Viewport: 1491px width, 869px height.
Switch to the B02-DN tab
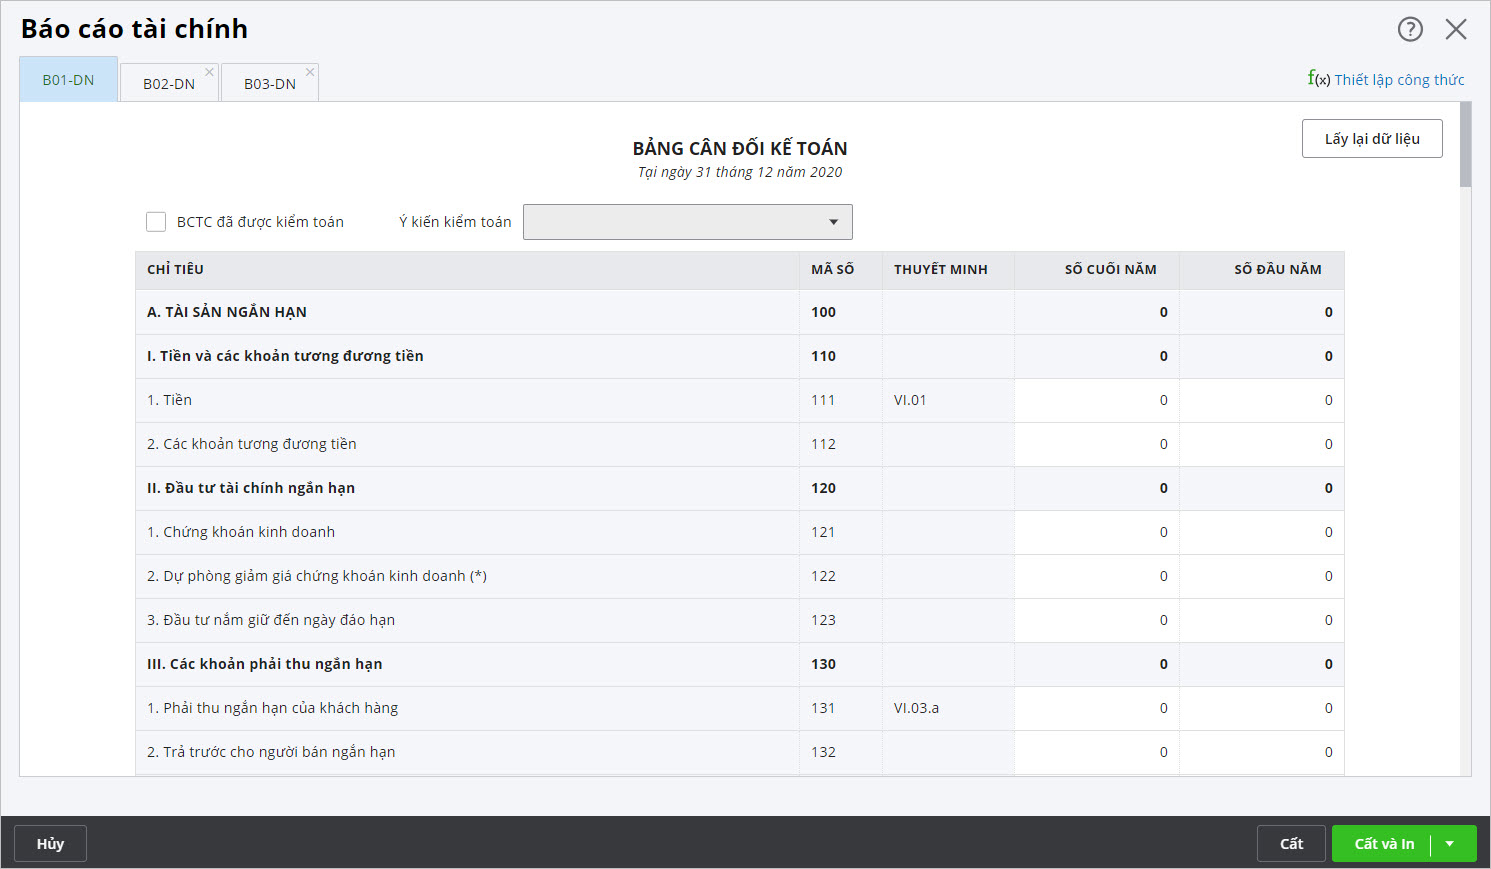168,84
